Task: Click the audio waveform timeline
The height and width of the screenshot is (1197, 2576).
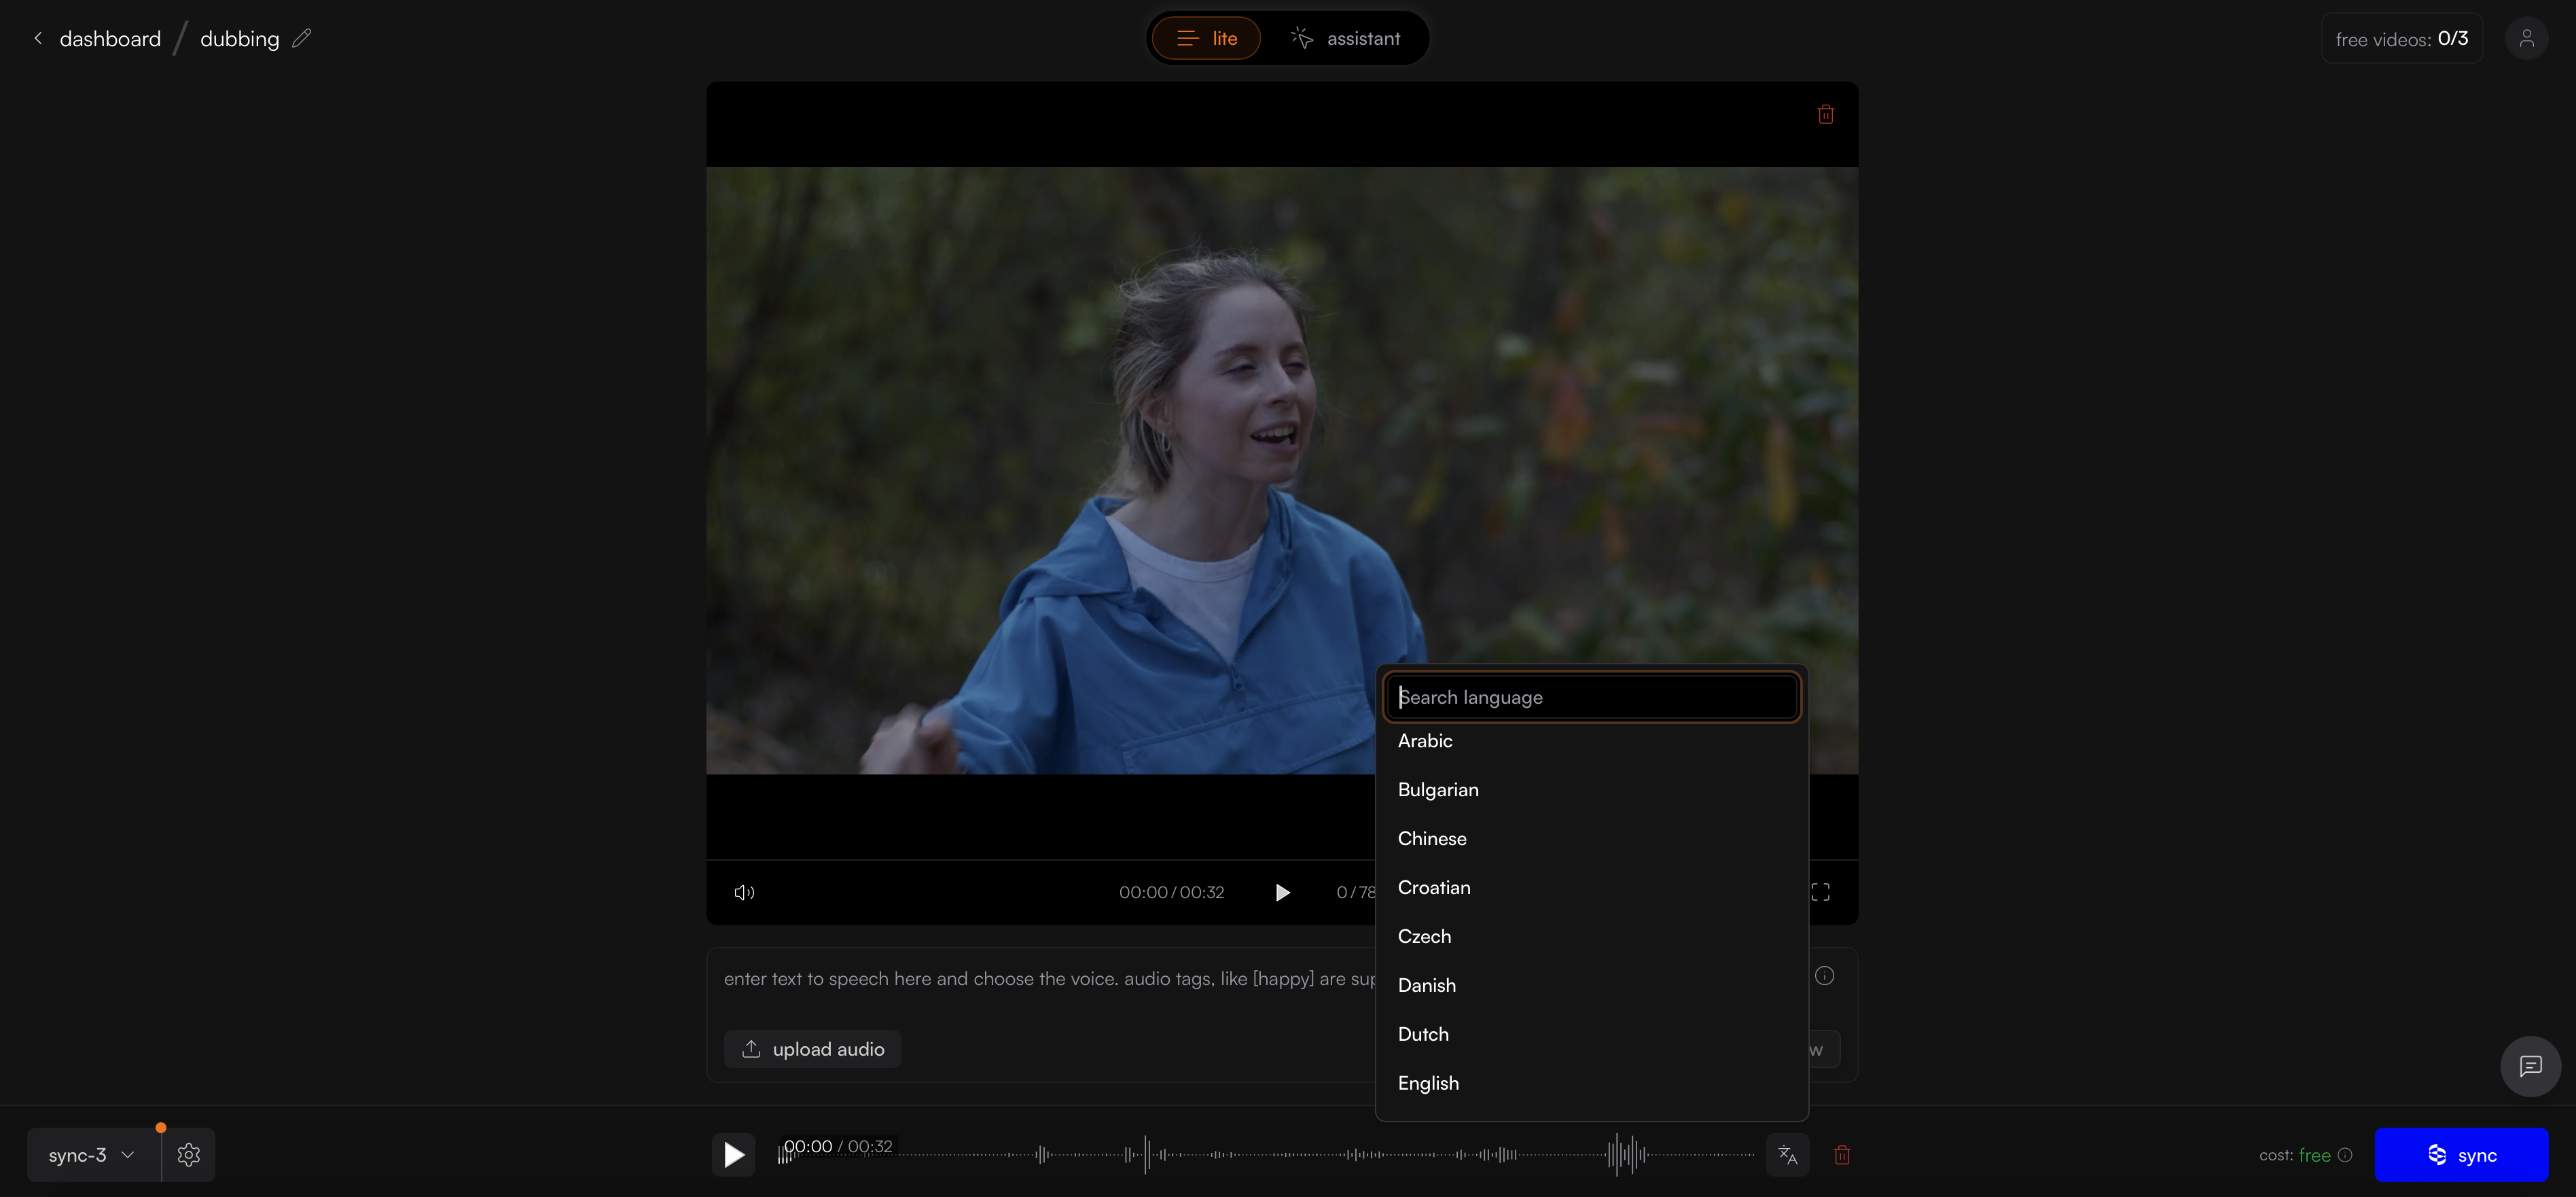Action: (x=1300, y=1155)
